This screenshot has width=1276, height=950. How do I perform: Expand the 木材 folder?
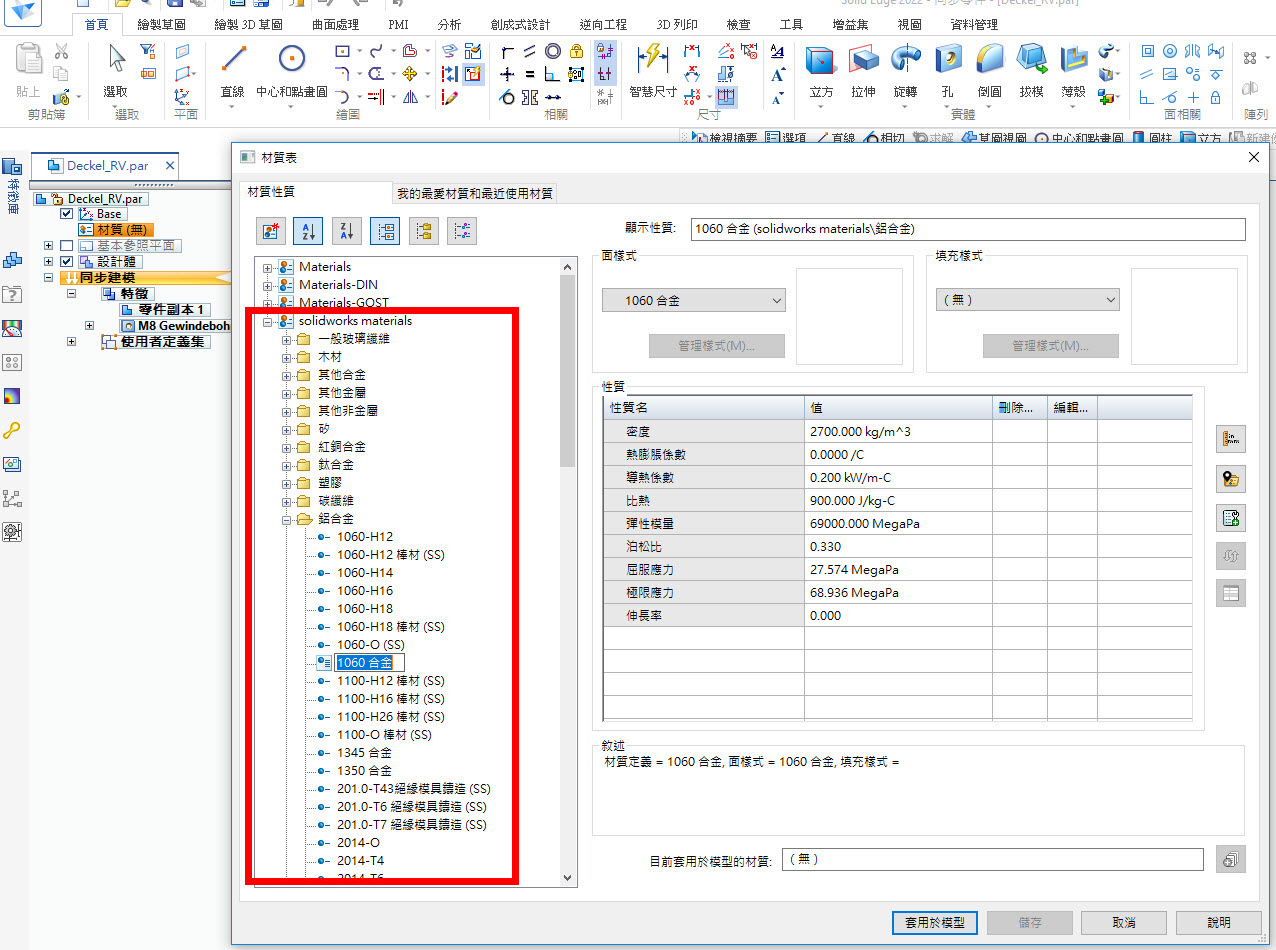tap(286, 357)
